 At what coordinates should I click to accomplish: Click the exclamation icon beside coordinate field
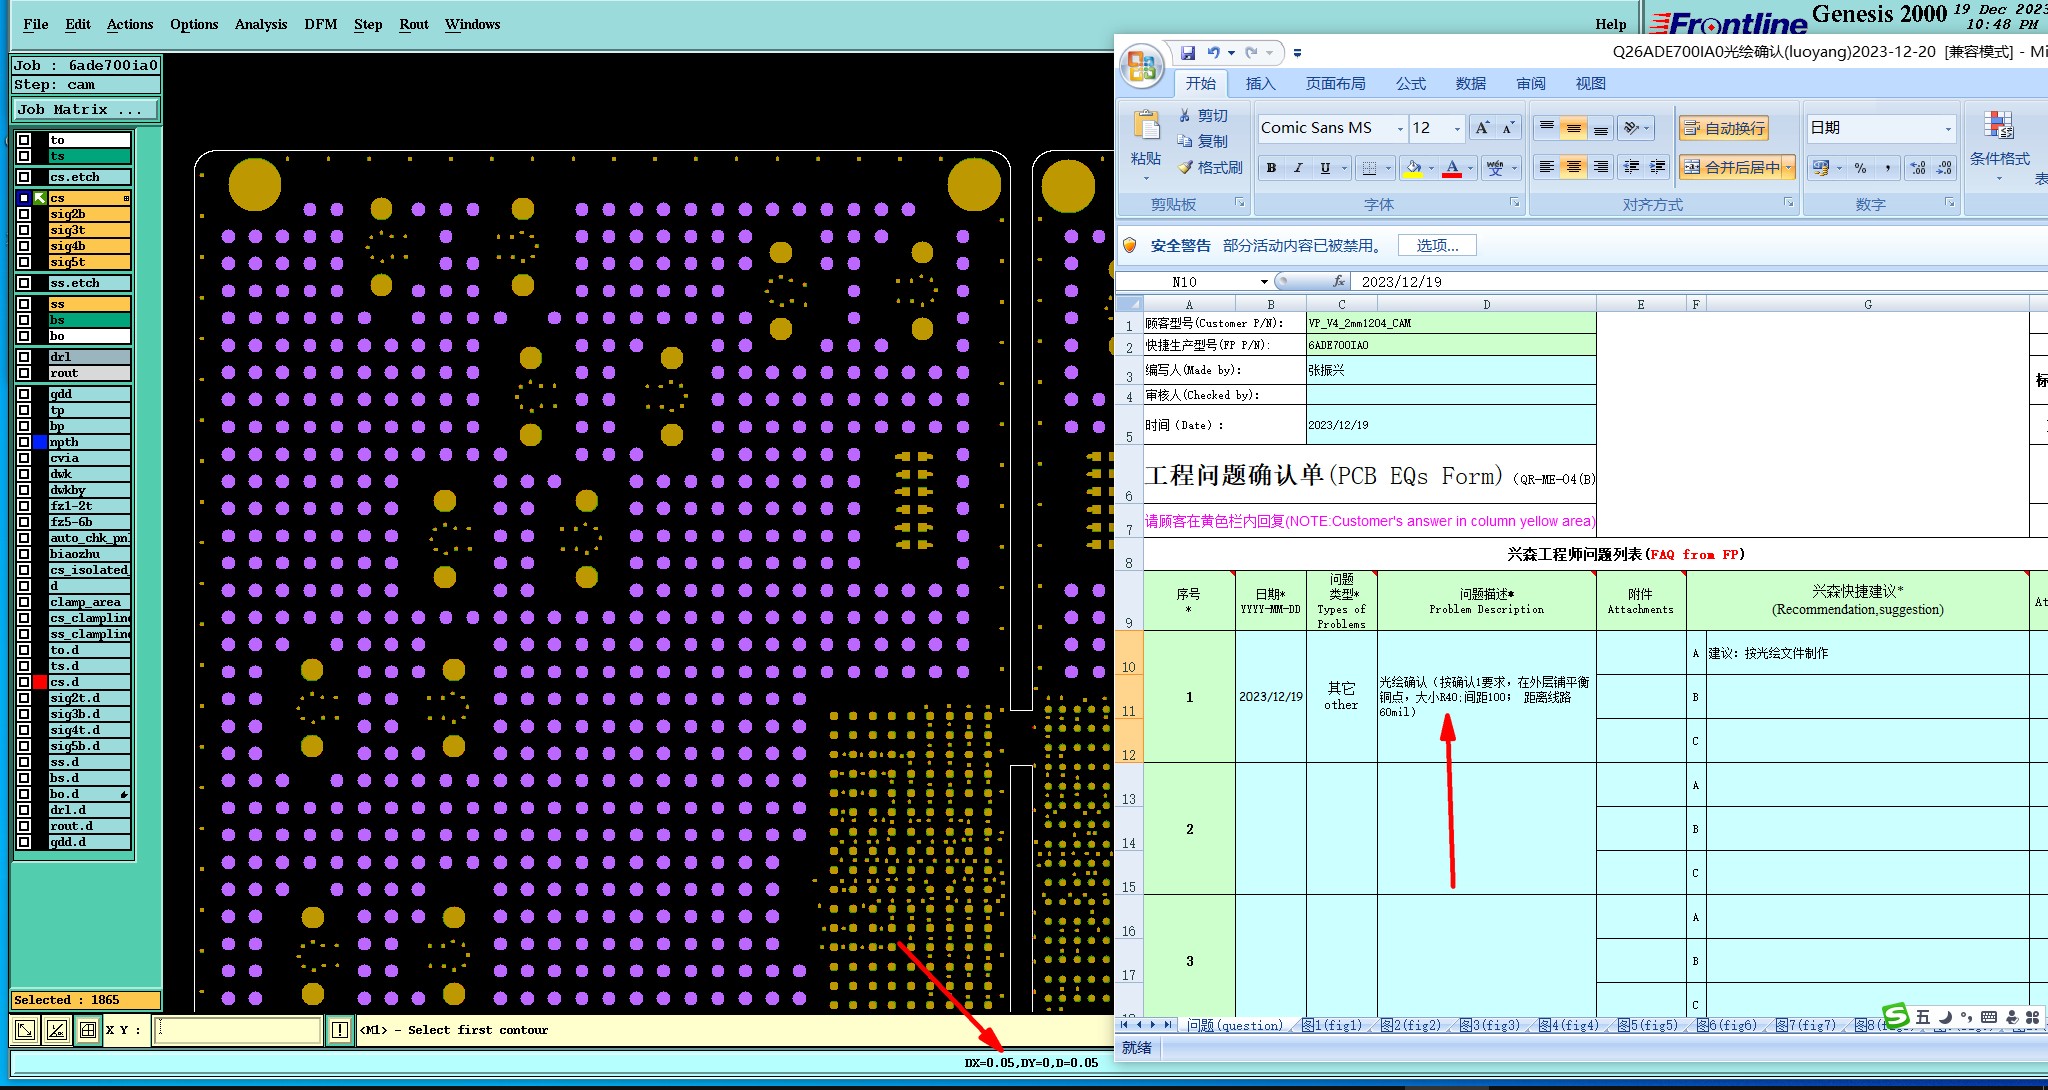tap(340, 1029)
